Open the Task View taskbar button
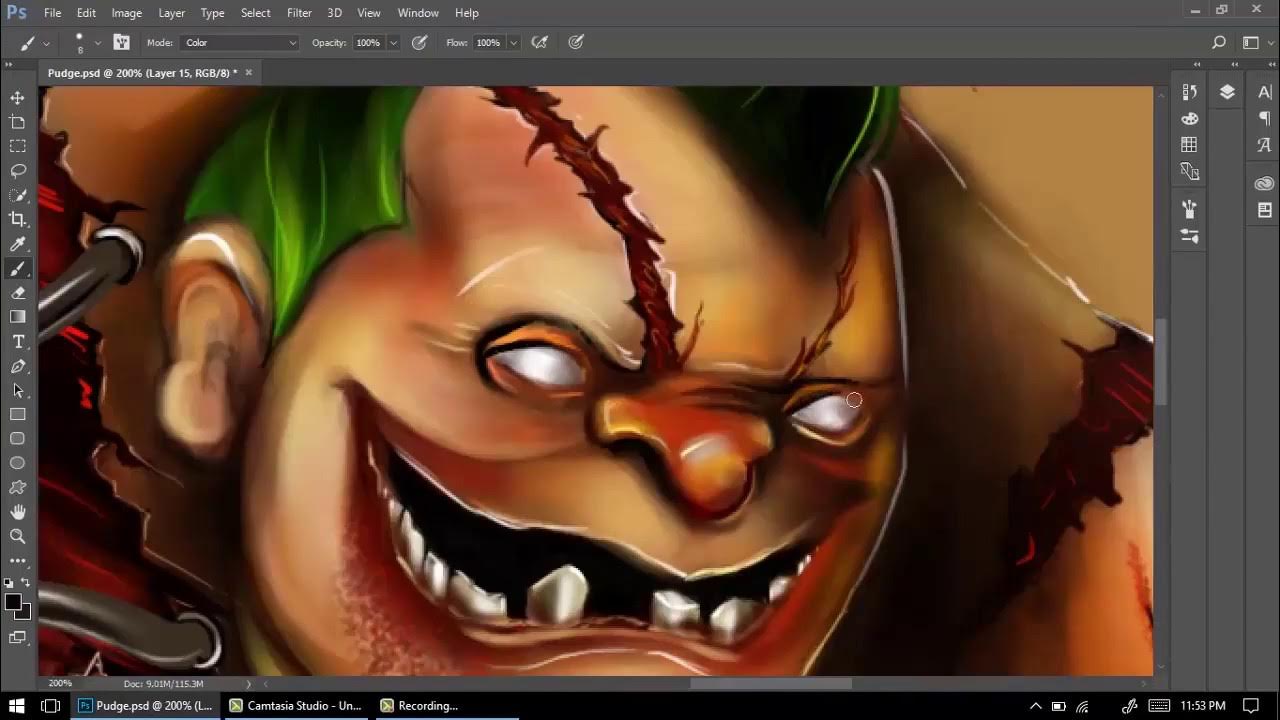Screen dimensions: 1280x720 50,705
